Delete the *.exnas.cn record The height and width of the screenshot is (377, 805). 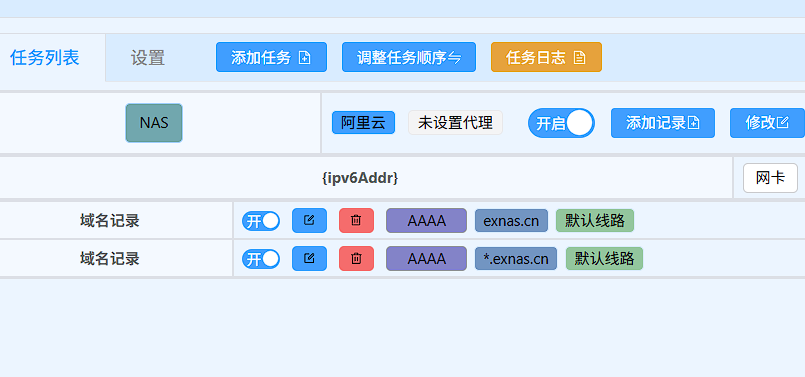356,258
